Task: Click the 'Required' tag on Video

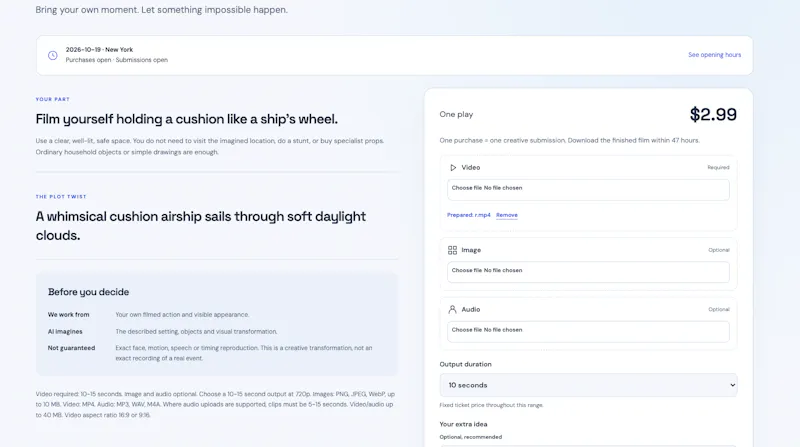Action: [718, 167]
